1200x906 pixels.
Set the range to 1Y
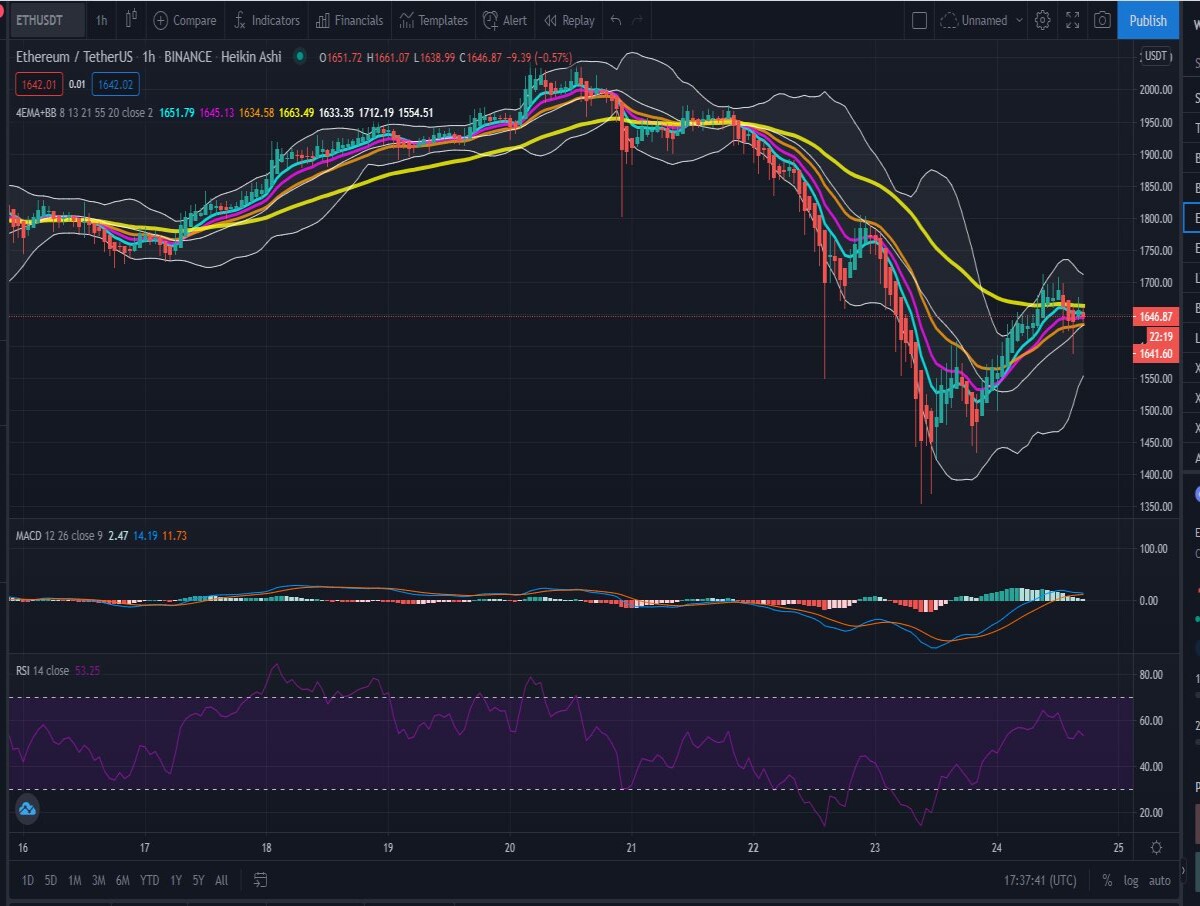[176, 880]
